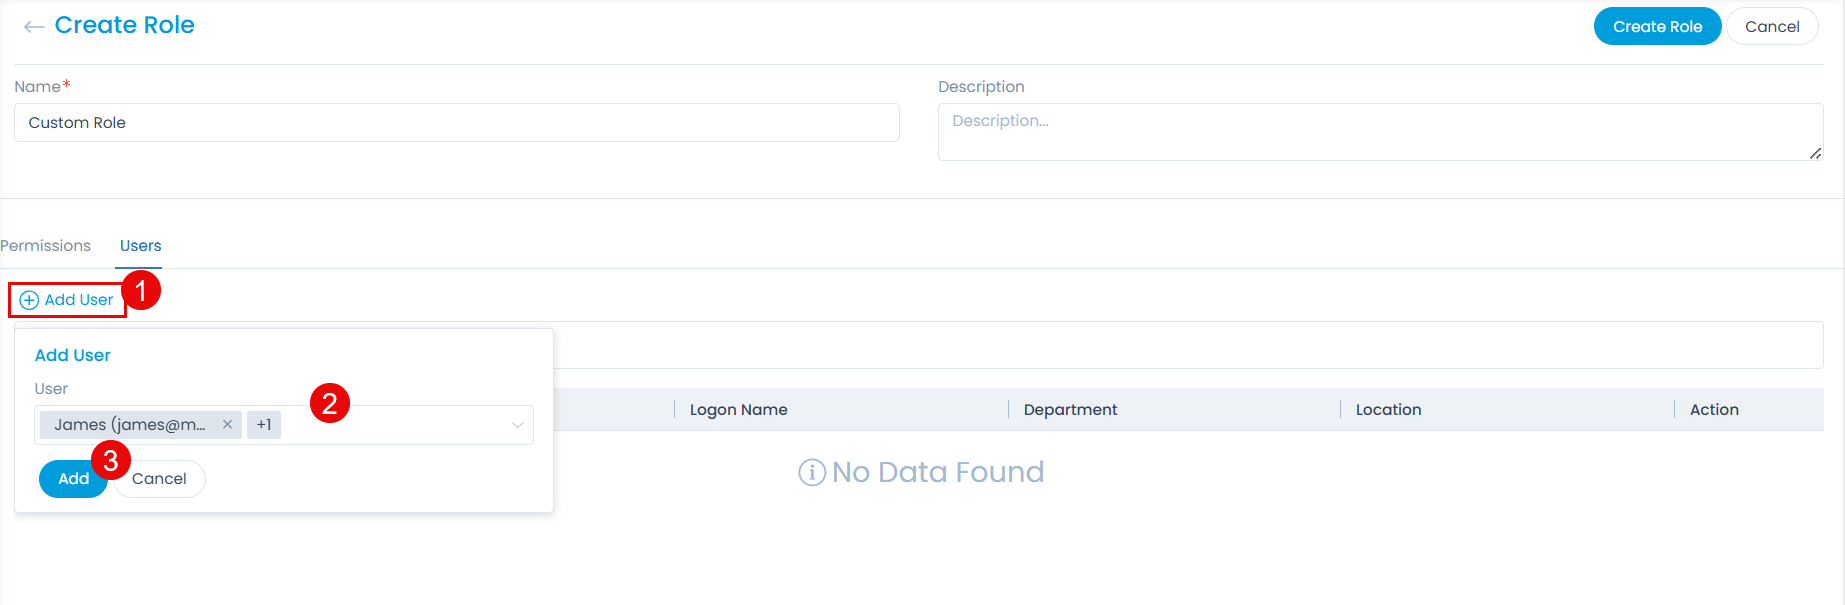Click the Location column header
The height and width of the screenshot is (605, 1845).
pyautogui.click(x=1388, y=410)
